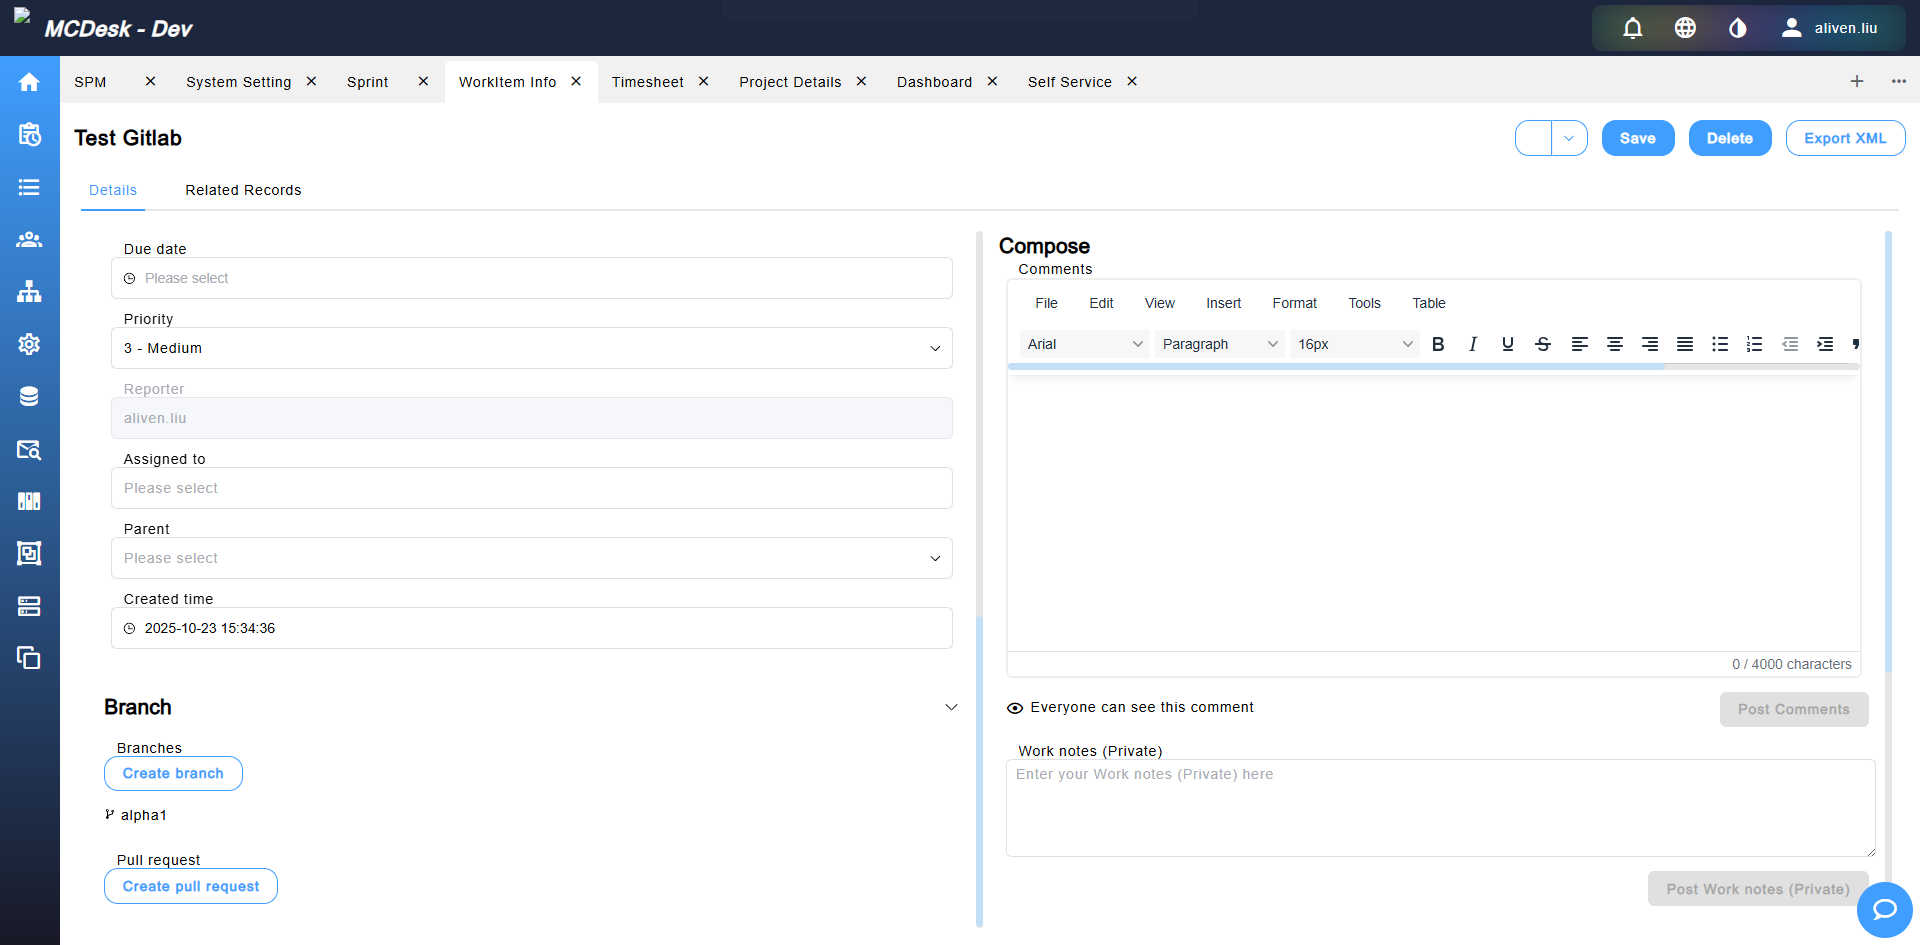Click the Delete button
The height and width of the screenshot is (945, 1920).
[1730, 138]
